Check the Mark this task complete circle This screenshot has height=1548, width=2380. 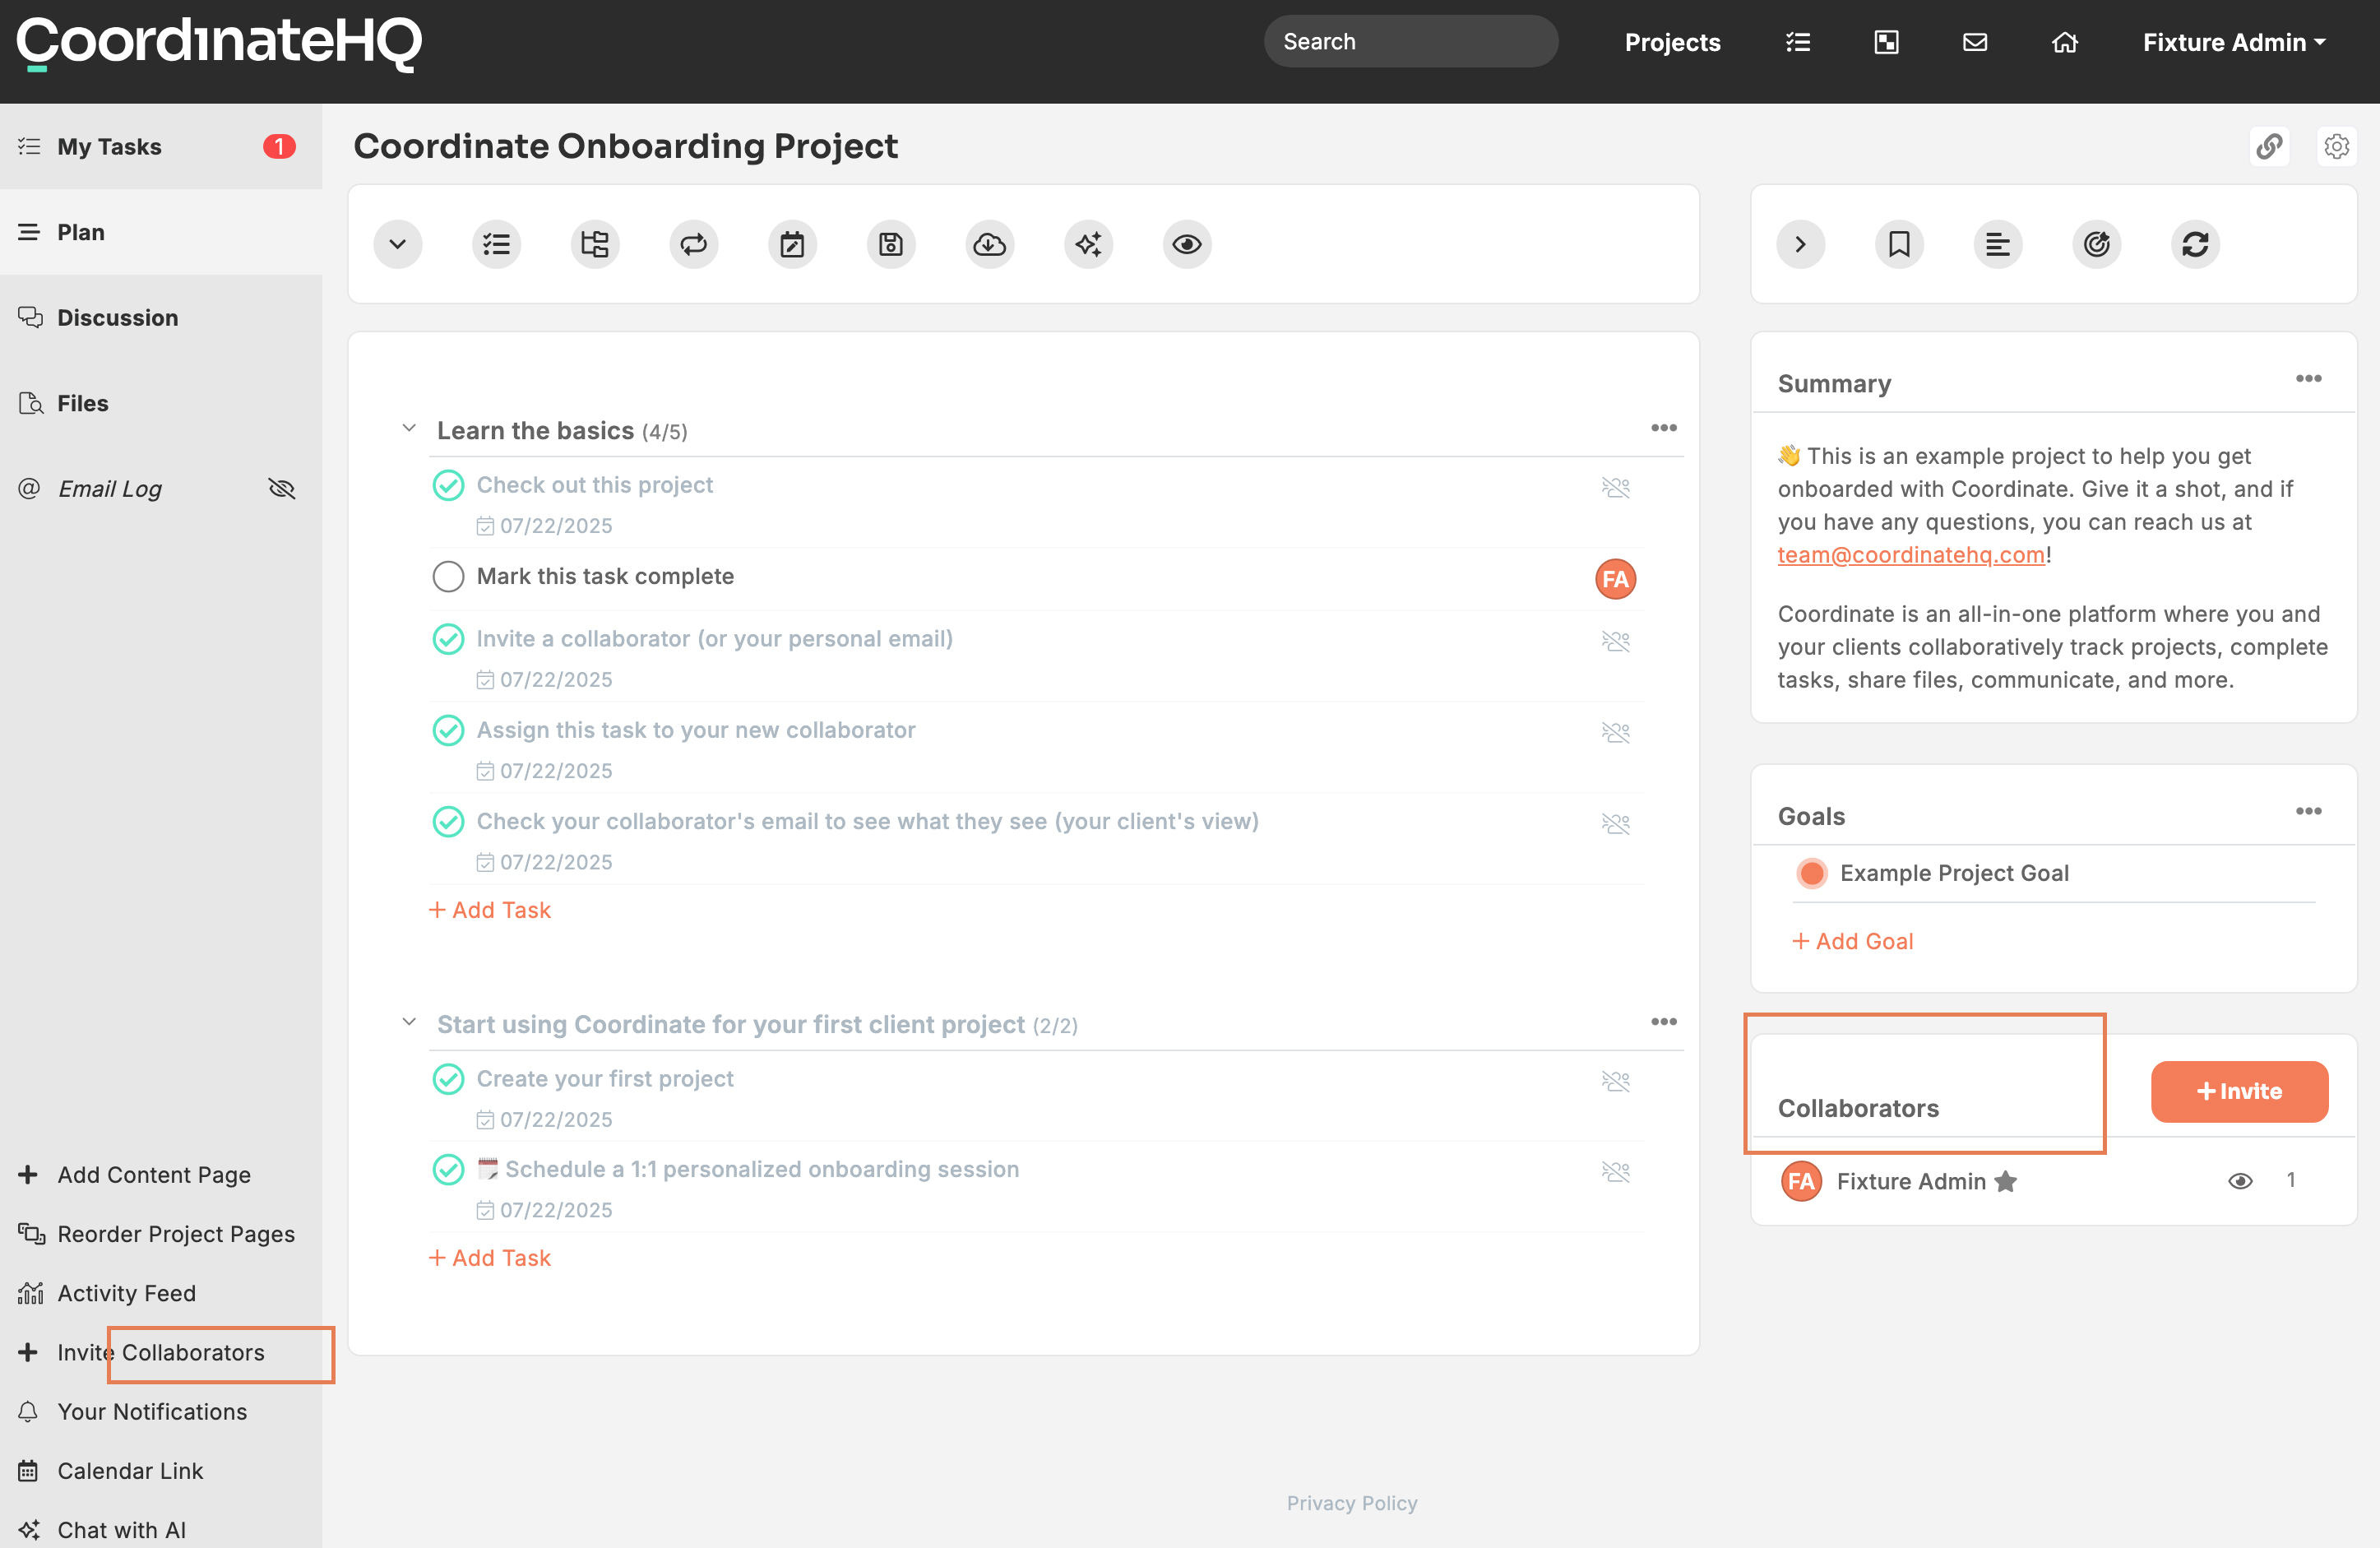448,577
